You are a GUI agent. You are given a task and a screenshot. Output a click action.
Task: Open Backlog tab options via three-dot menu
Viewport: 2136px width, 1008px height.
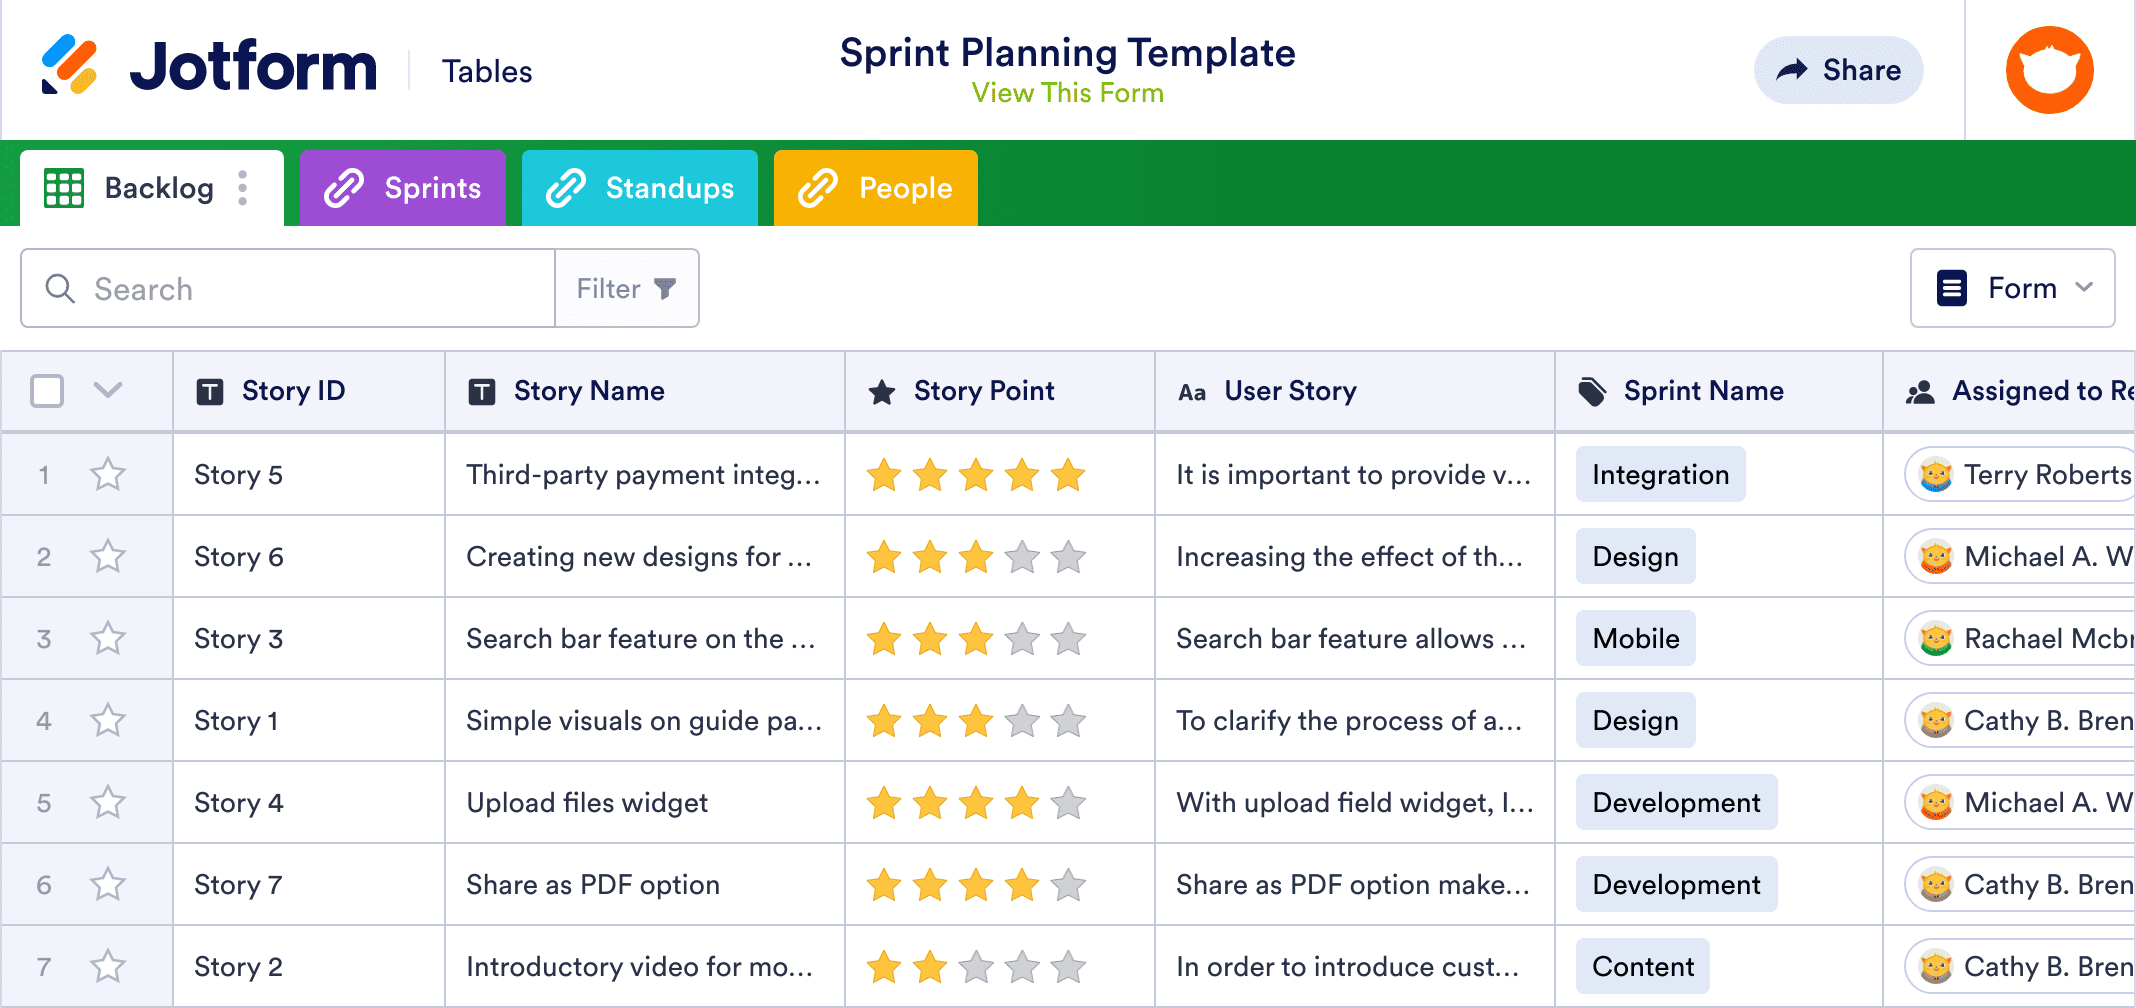242,188
